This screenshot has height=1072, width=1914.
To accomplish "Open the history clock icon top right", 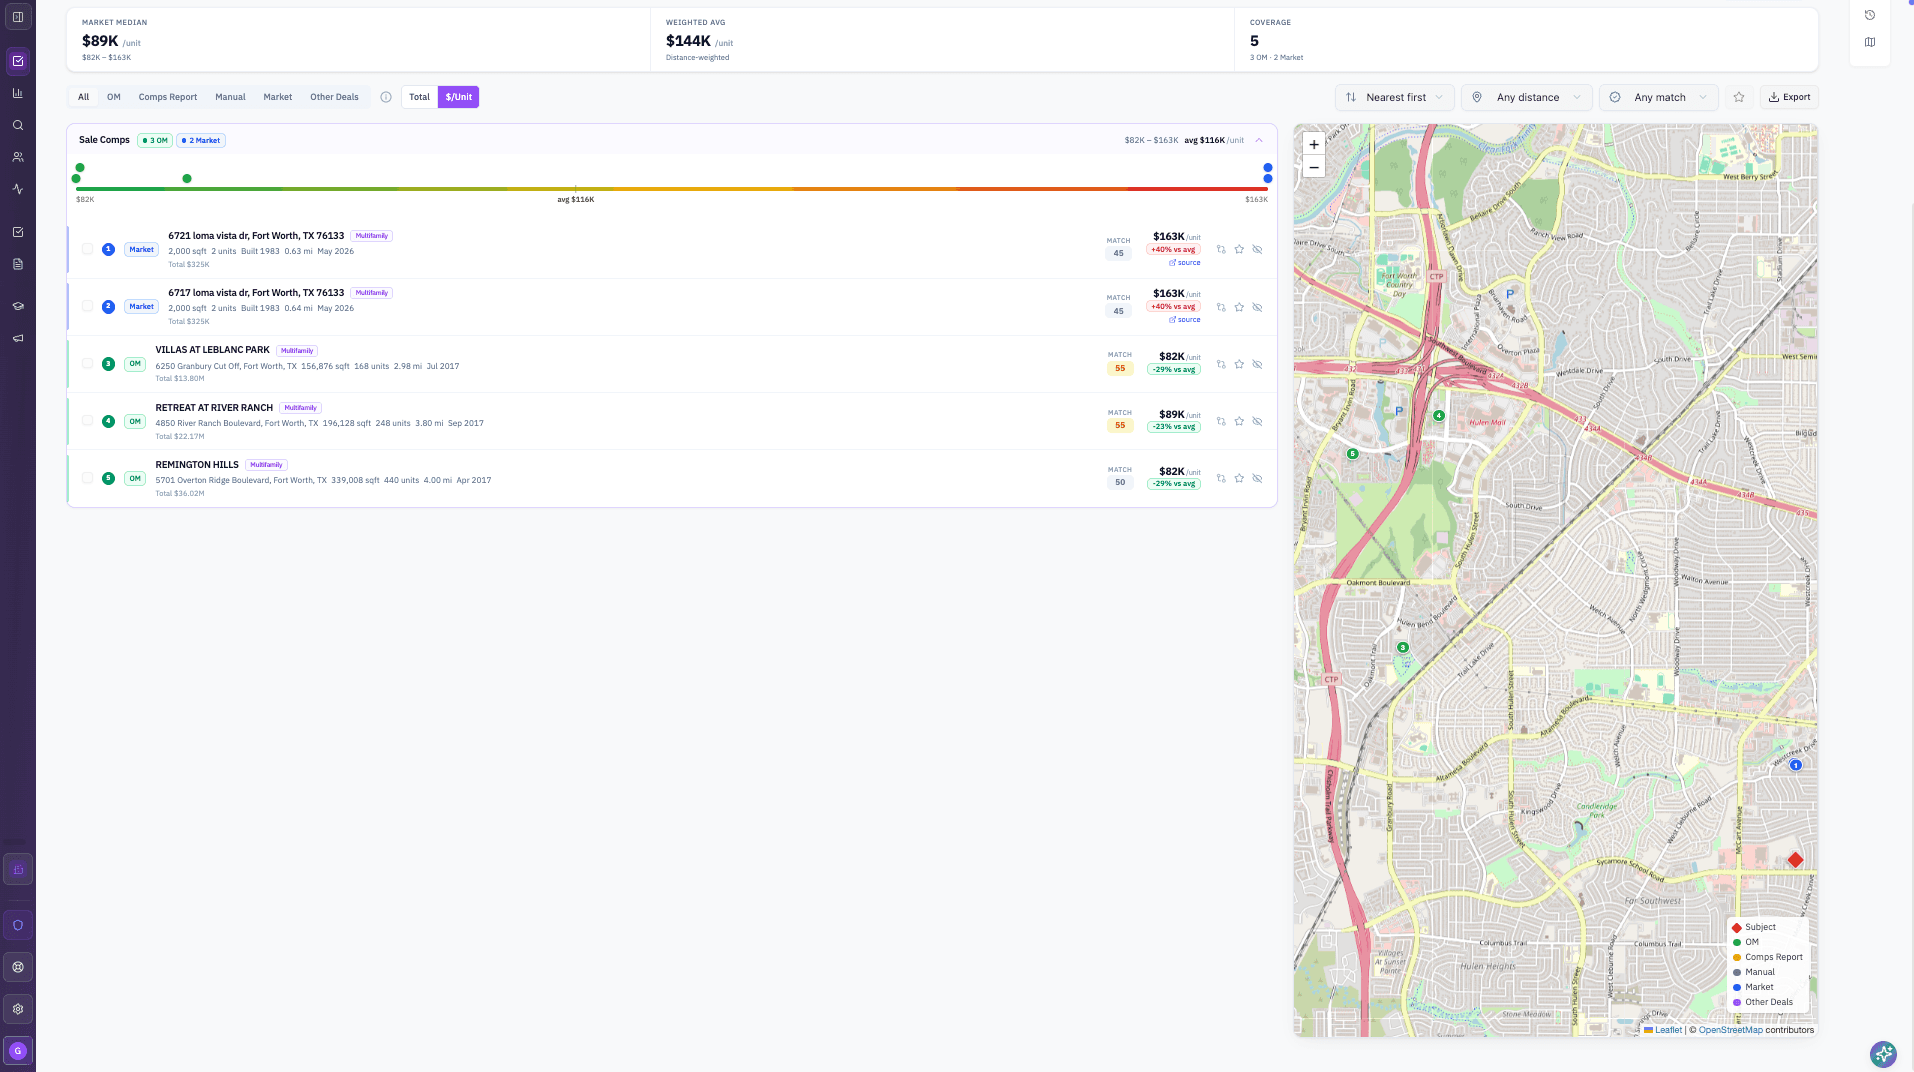I will (1870, 15).
